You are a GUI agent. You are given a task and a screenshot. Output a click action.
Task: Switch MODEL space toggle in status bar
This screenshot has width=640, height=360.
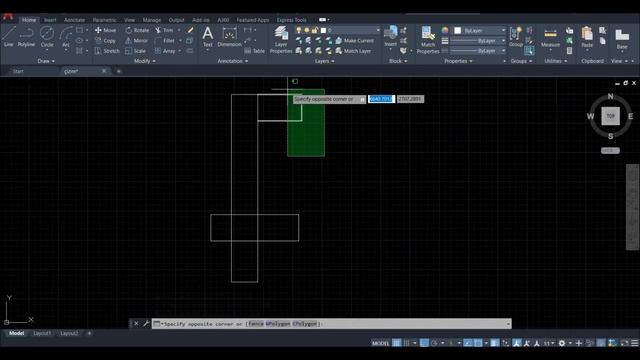[380, 343]
